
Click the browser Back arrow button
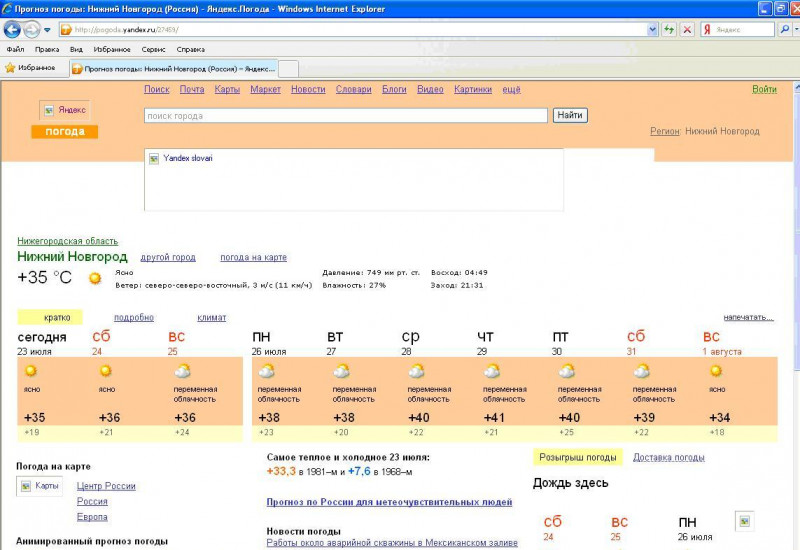pos(12,30)
